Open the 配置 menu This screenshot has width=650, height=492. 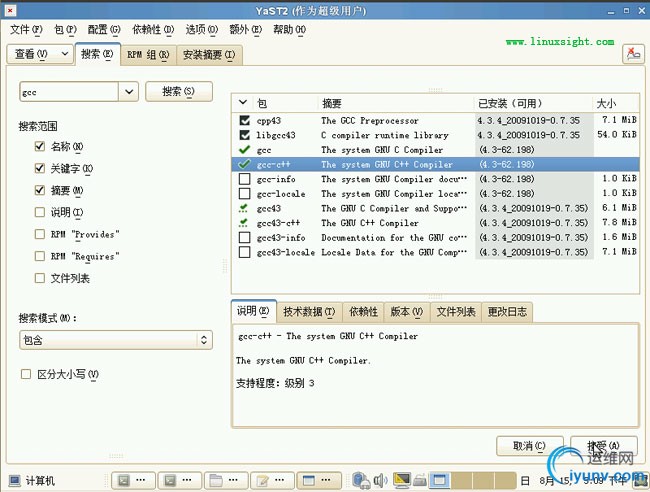click(x=104, y=29)
